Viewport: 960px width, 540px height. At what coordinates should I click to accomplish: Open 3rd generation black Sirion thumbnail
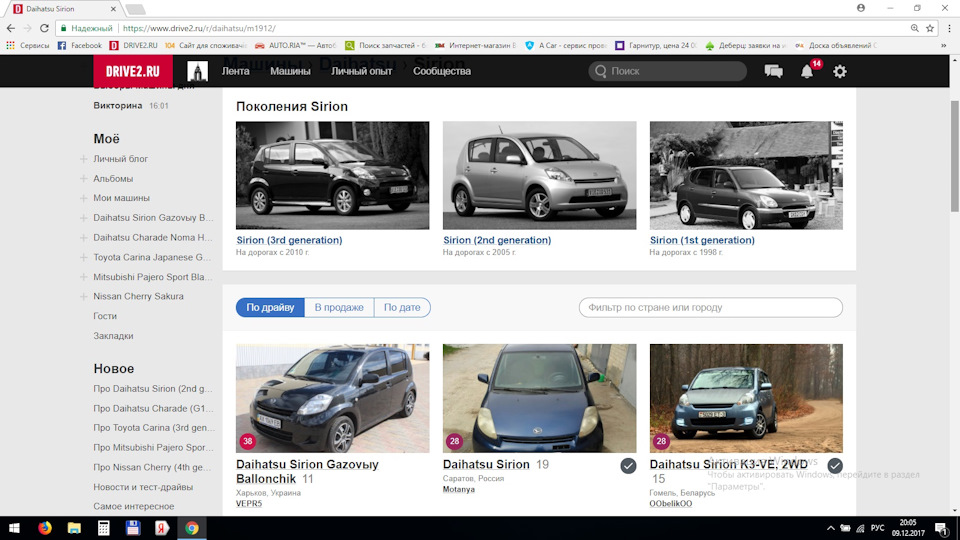[332, 175]
